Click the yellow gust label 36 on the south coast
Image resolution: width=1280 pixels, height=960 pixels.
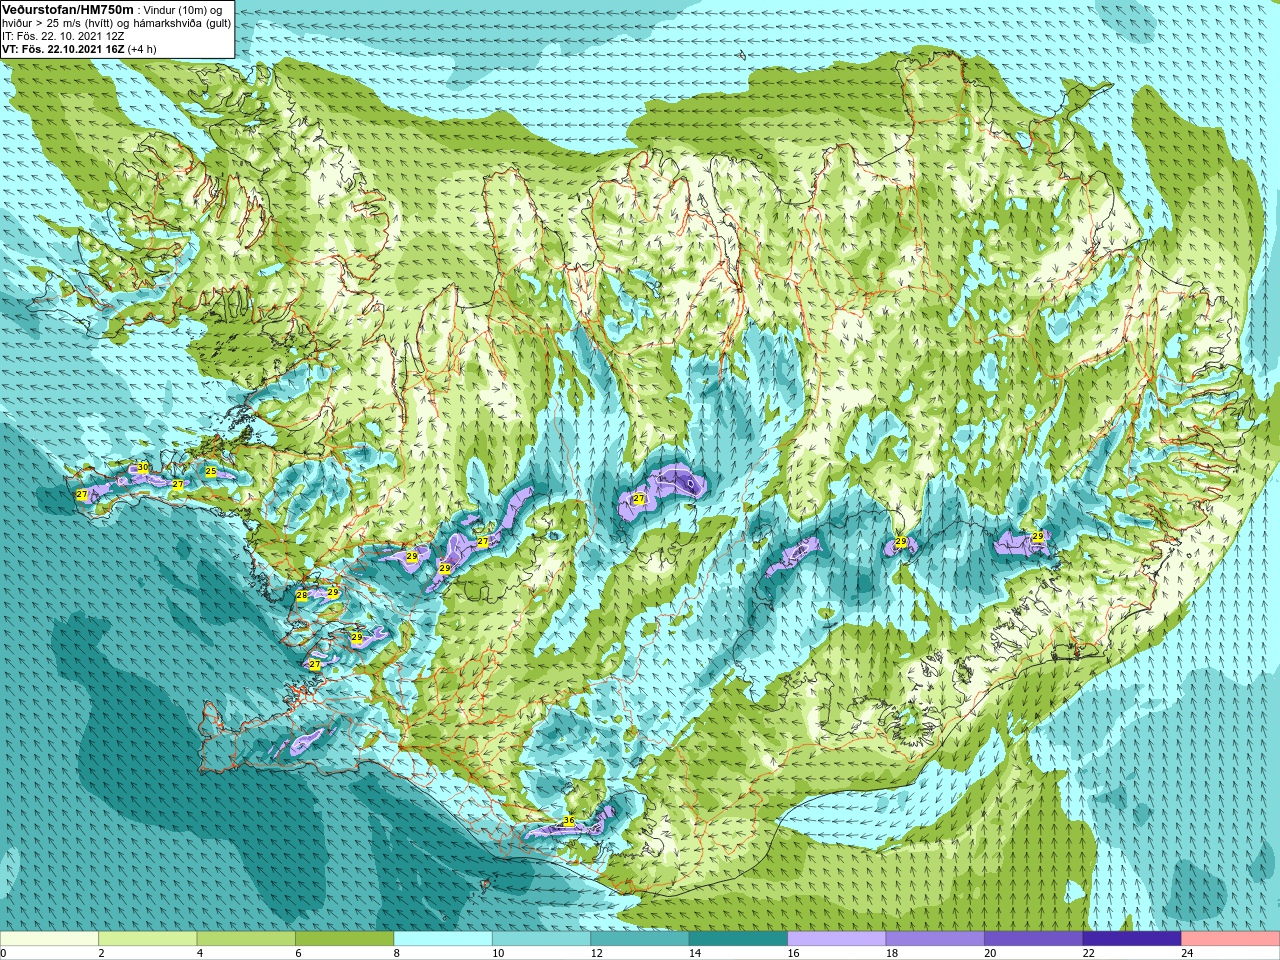click(x=569, y=821)
